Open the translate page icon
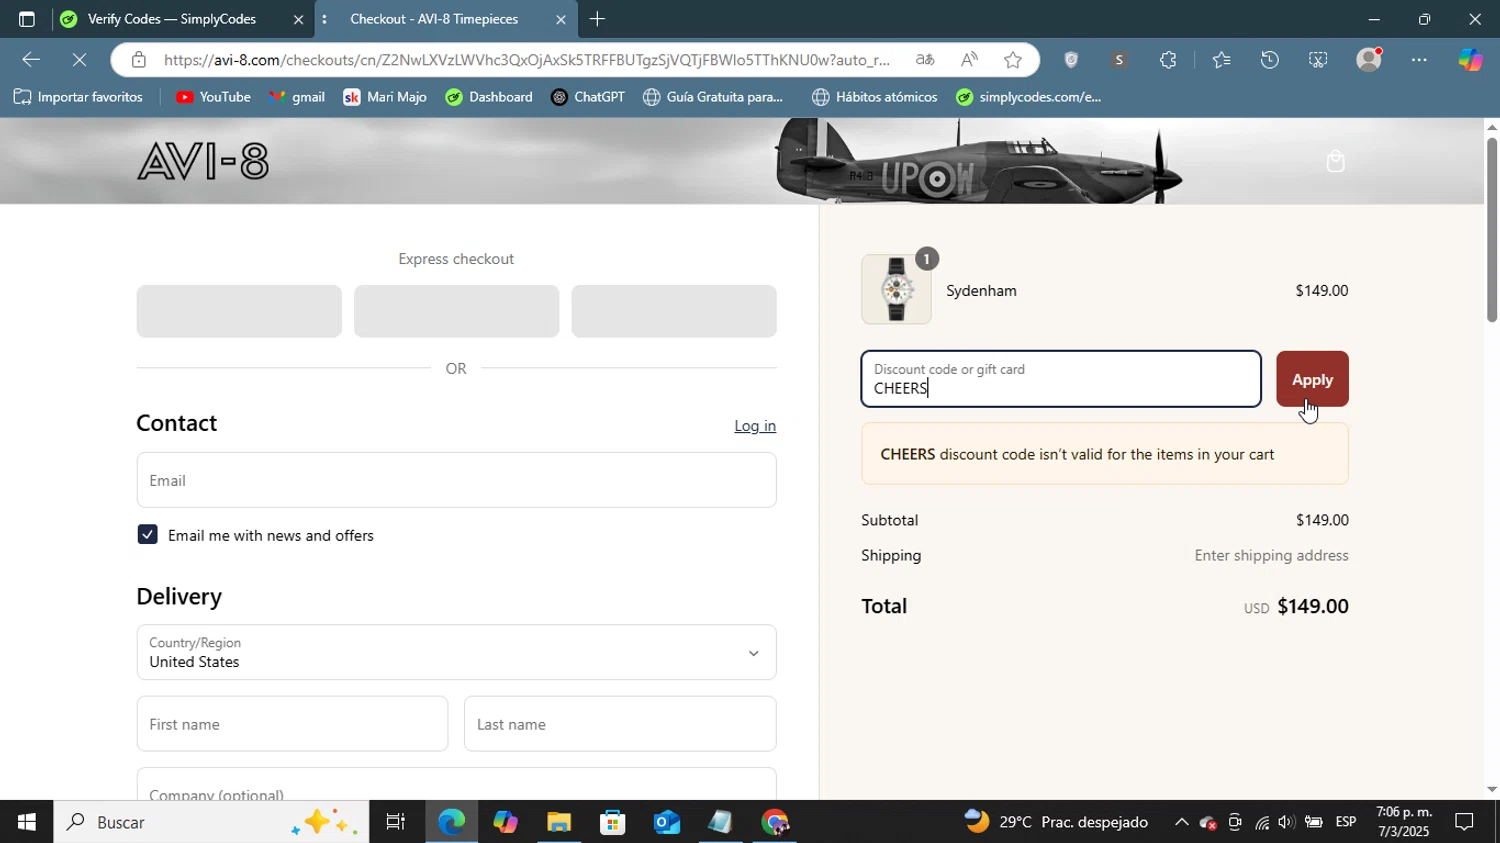 [x=925, y=60]
